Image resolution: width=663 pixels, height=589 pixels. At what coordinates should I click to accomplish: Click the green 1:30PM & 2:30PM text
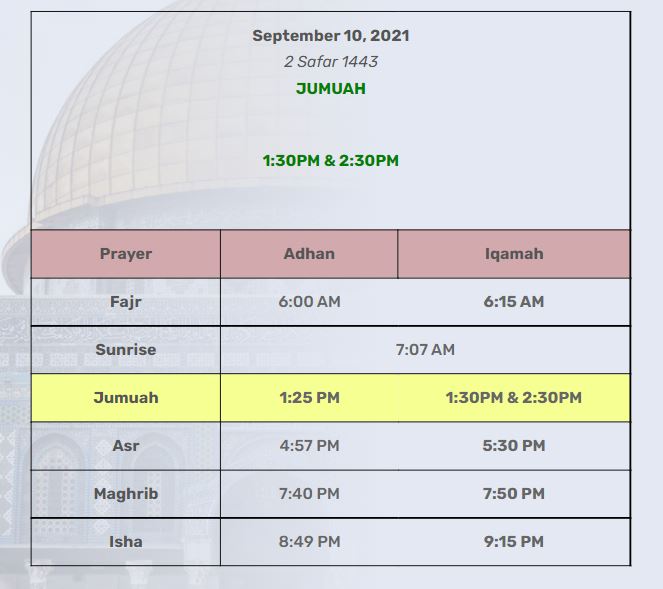point(331,161)
